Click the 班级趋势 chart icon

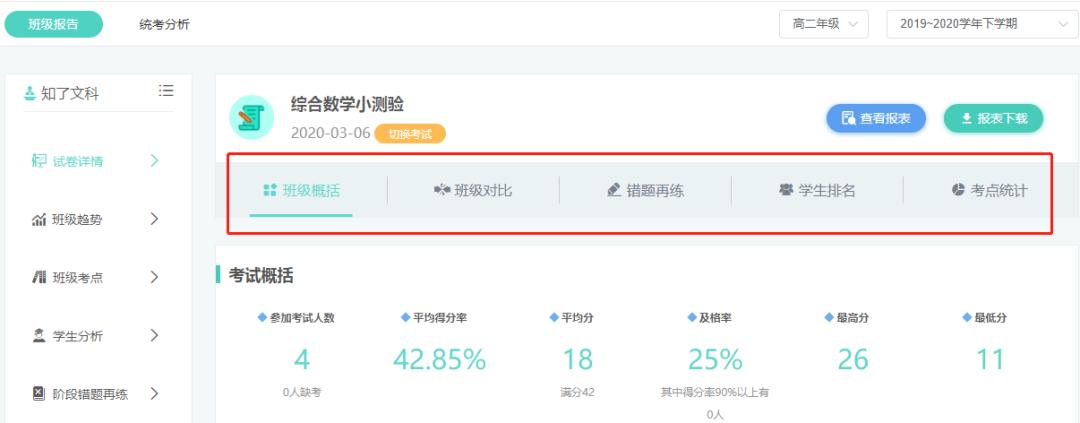point(39,220)
